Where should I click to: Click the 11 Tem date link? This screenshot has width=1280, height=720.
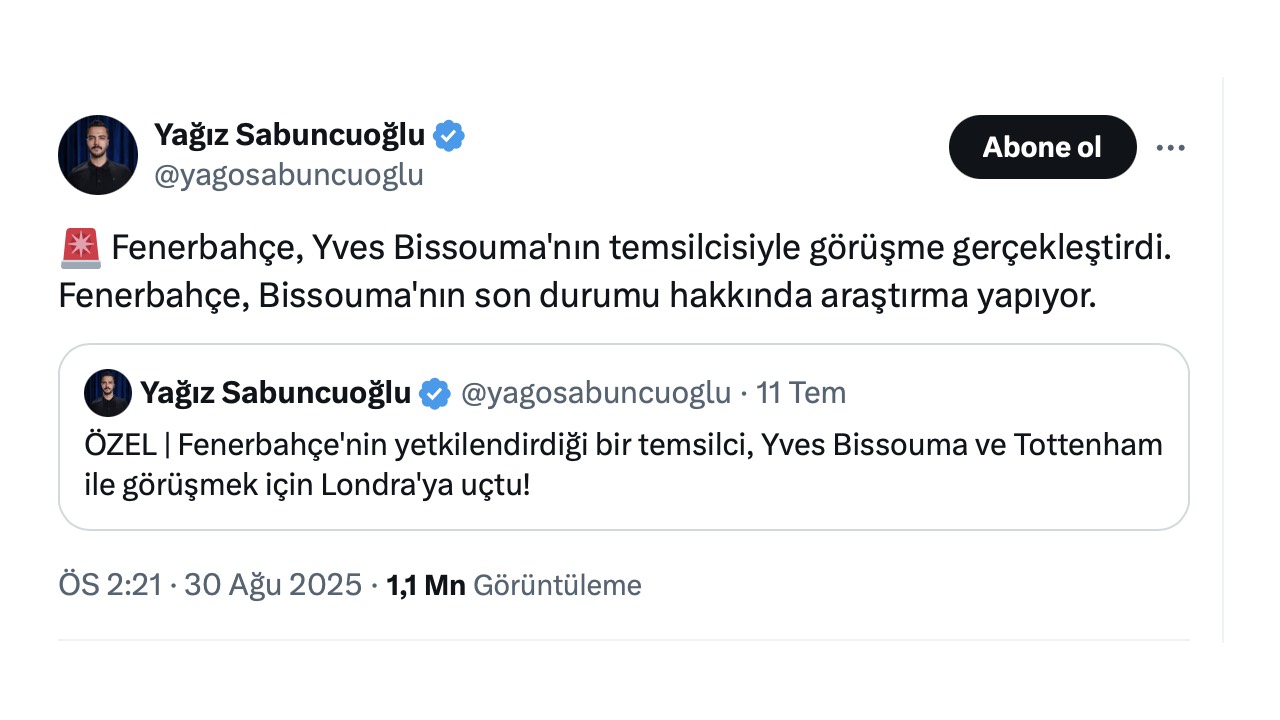pos(801,393)
